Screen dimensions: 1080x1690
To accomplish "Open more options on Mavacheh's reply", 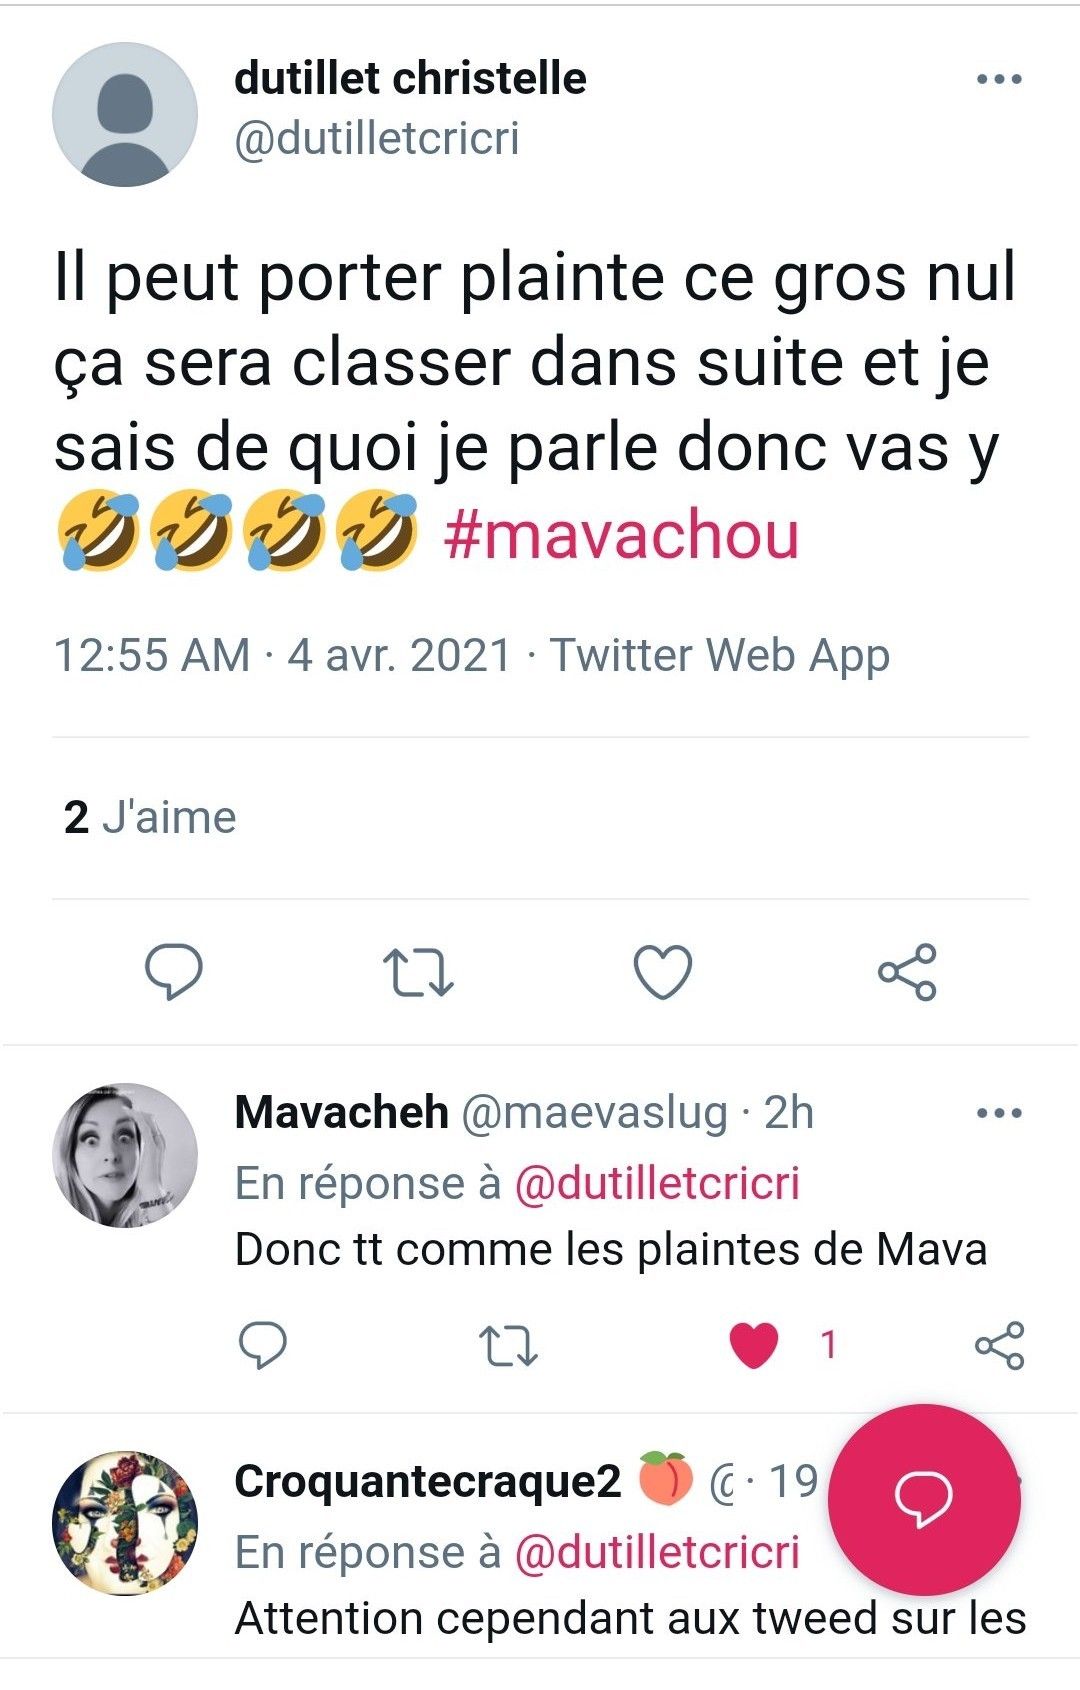I will (x=999, y=1113).
